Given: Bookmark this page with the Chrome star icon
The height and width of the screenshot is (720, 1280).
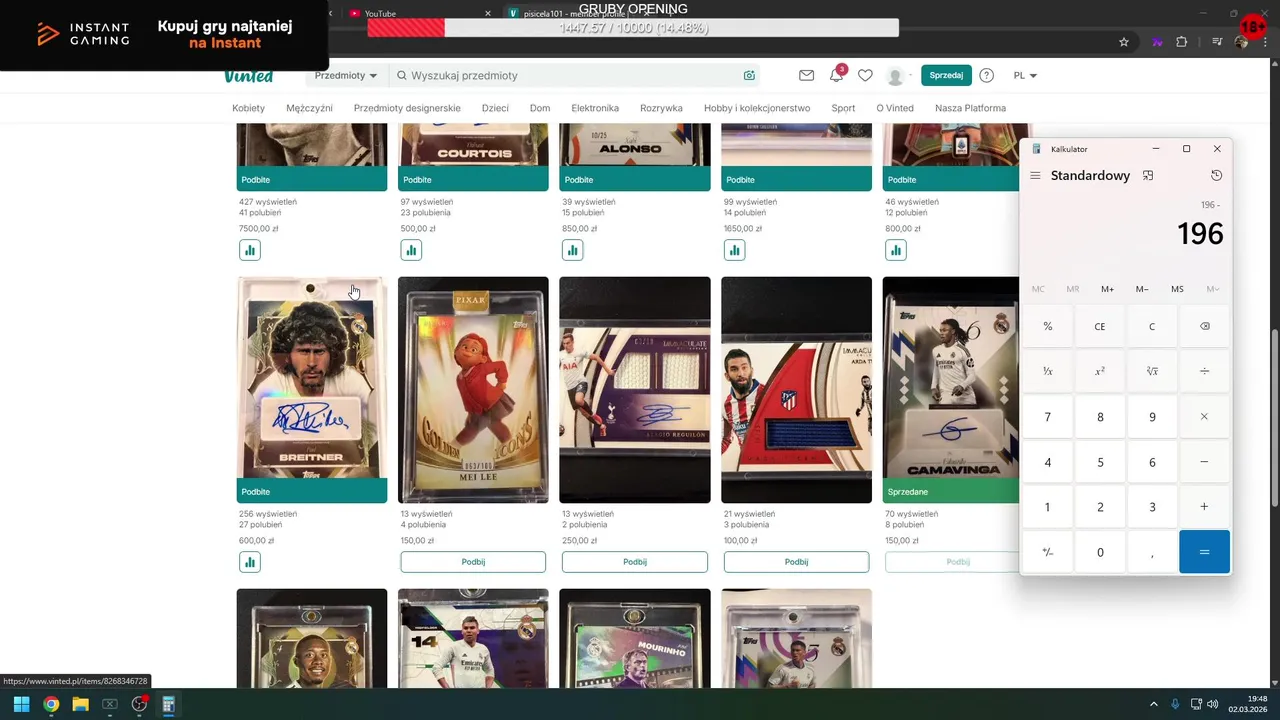Looking at the screenshot, I should 1124,42.
